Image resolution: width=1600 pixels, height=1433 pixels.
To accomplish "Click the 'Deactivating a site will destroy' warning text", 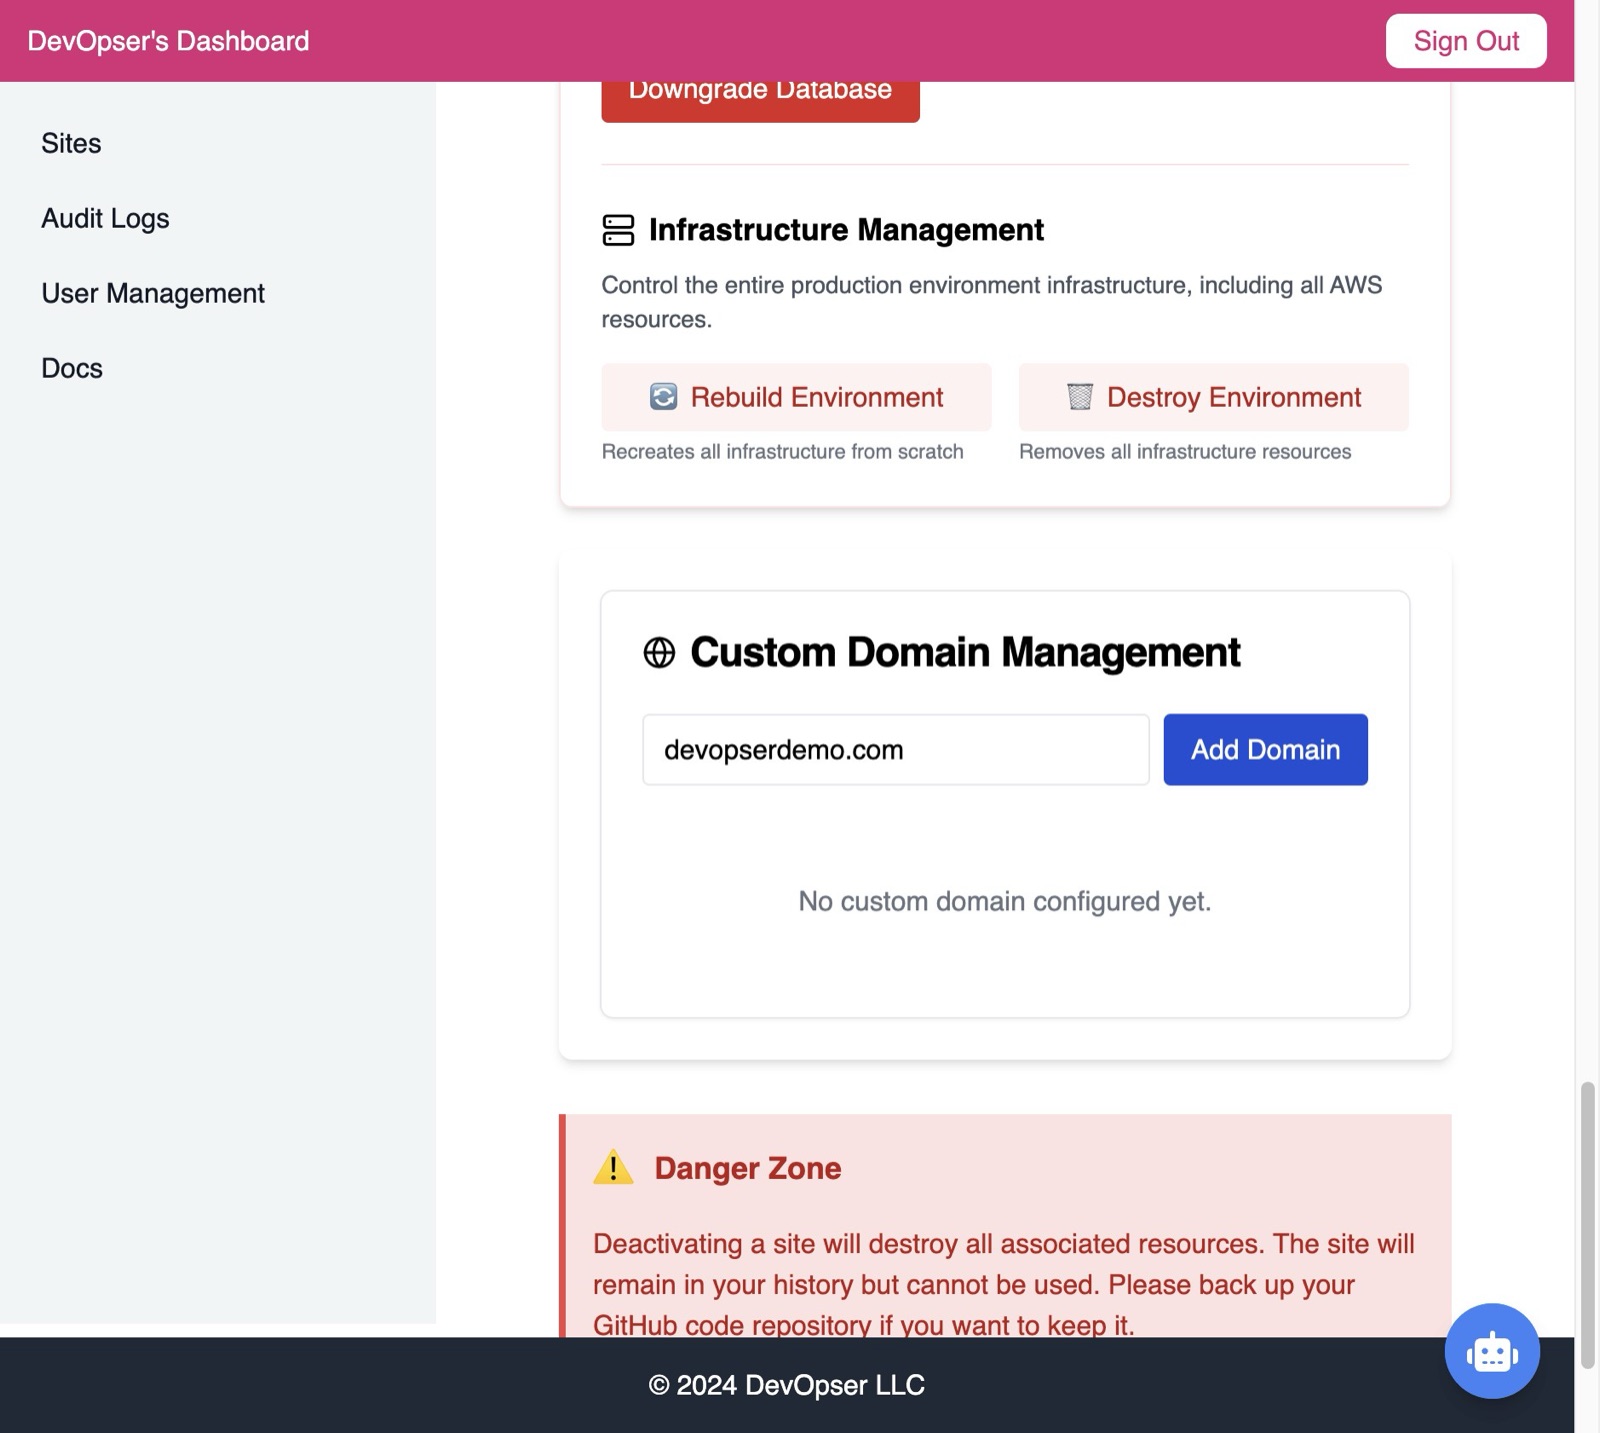I will click(1004, 1284).
